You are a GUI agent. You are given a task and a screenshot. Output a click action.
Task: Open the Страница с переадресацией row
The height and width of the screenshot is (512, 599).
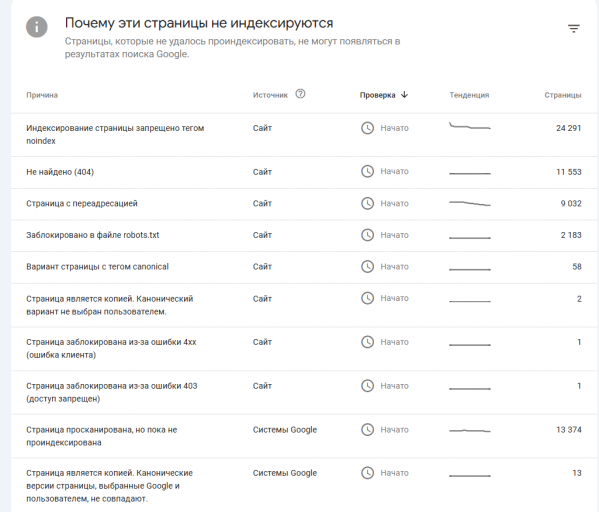pyautogui.click(x=304, y=204)
